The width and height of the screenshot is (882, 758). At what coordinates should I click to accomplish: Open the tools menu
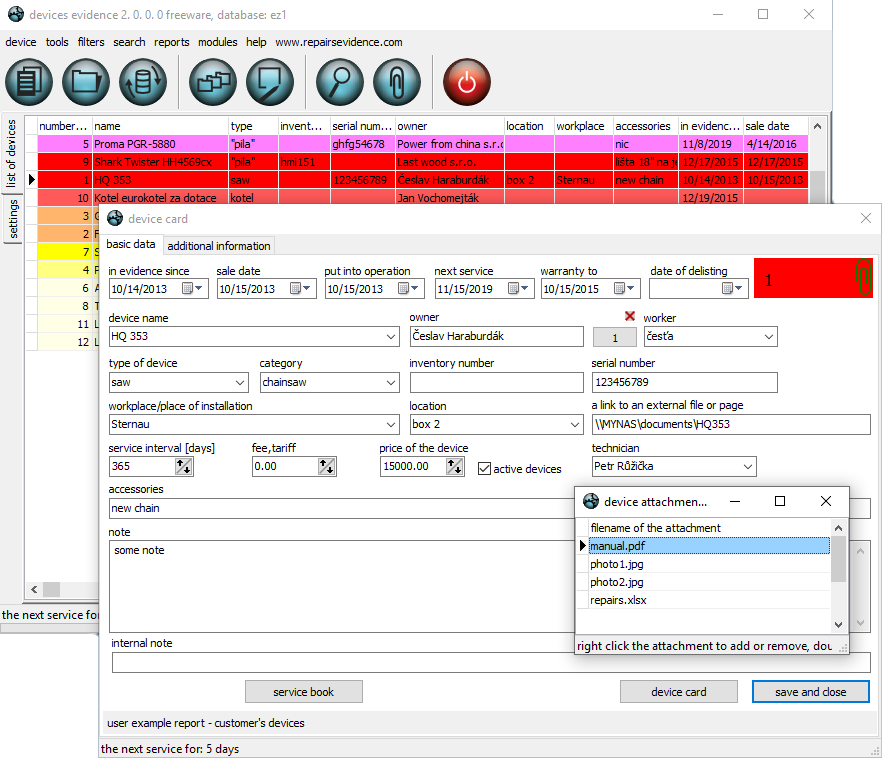[x=57, y=42]
